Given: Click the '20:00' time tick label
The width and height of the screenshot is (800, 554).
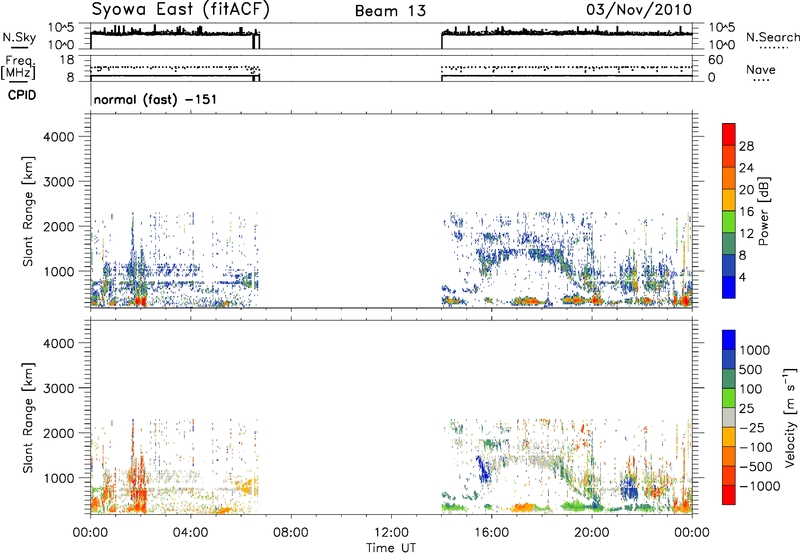Looking at the screenshot, I should click(x=592, y=533).
